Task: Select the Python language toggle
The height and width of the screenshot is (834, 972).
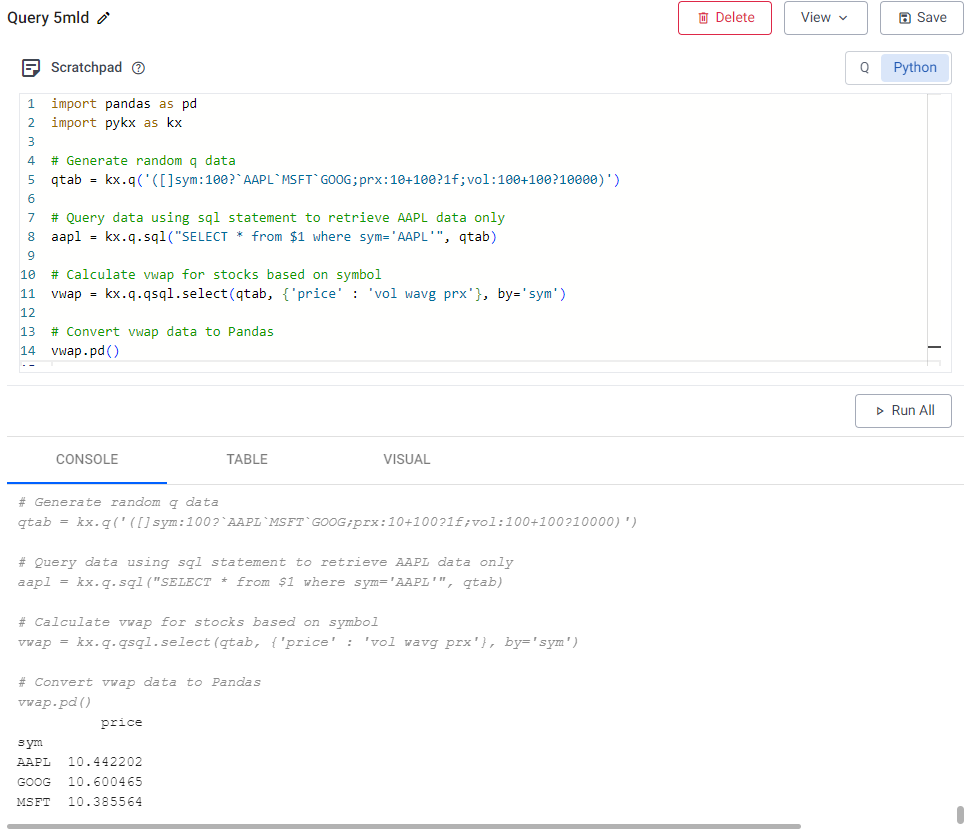Action: point(914,67)
